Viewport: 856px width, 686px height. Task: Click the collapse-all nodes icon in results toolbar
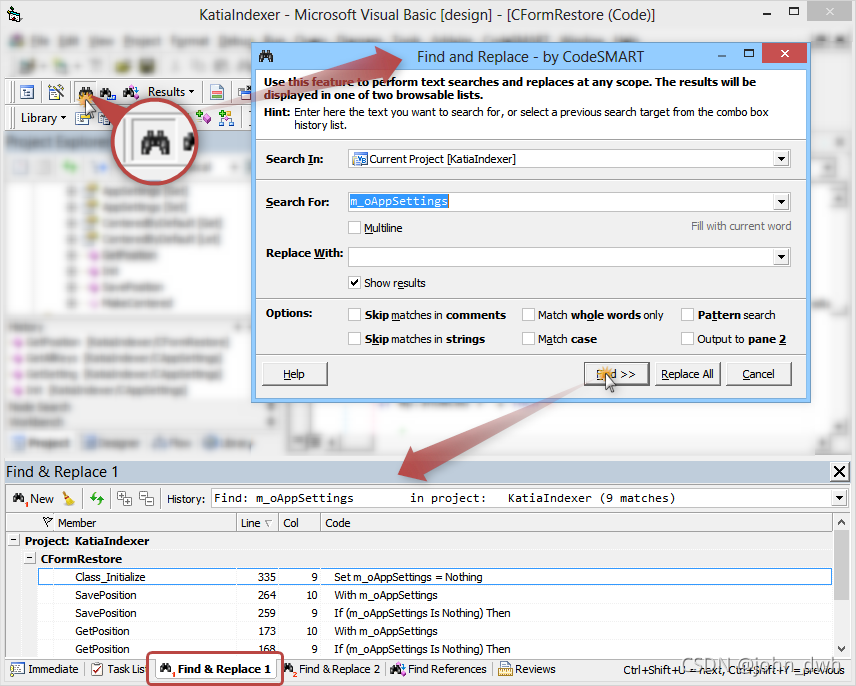(147, 498)
